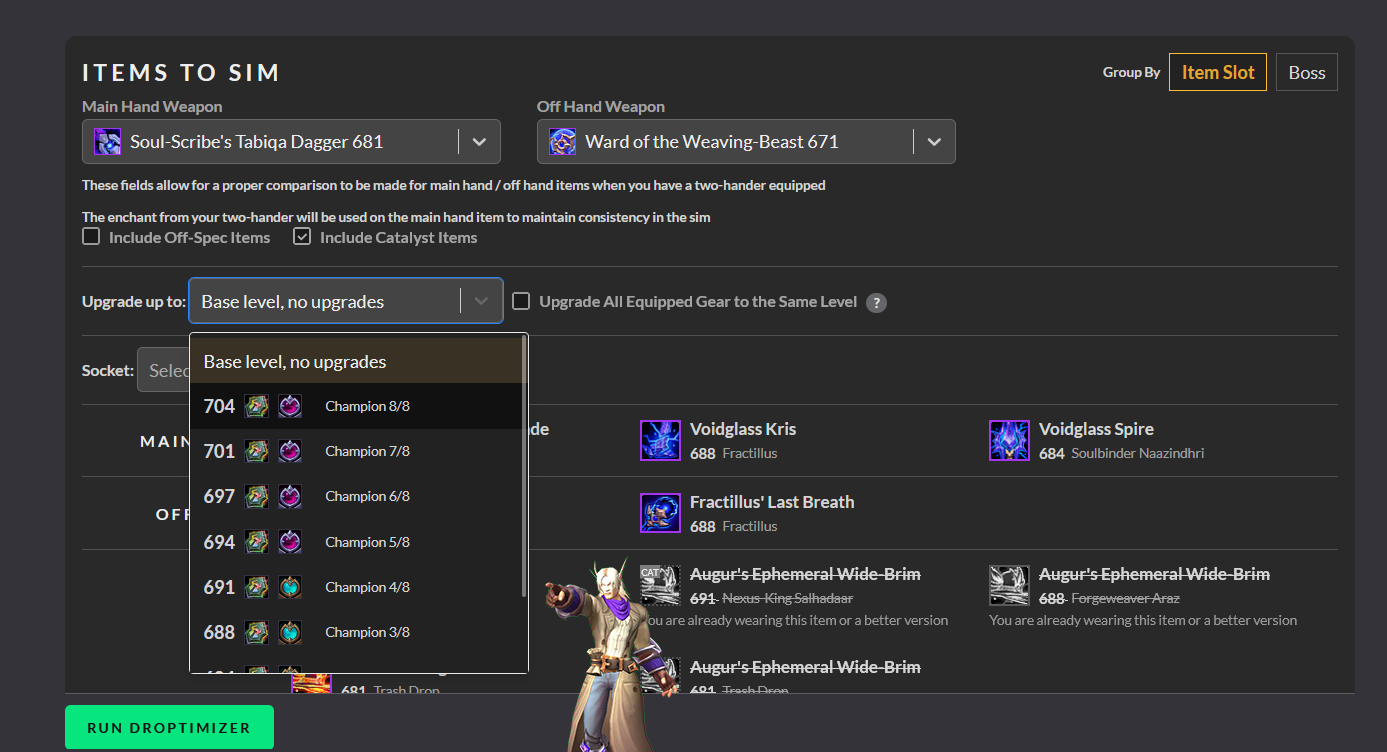
Task: Choose the 697 Champion 6/8 option
Action: 357,496
